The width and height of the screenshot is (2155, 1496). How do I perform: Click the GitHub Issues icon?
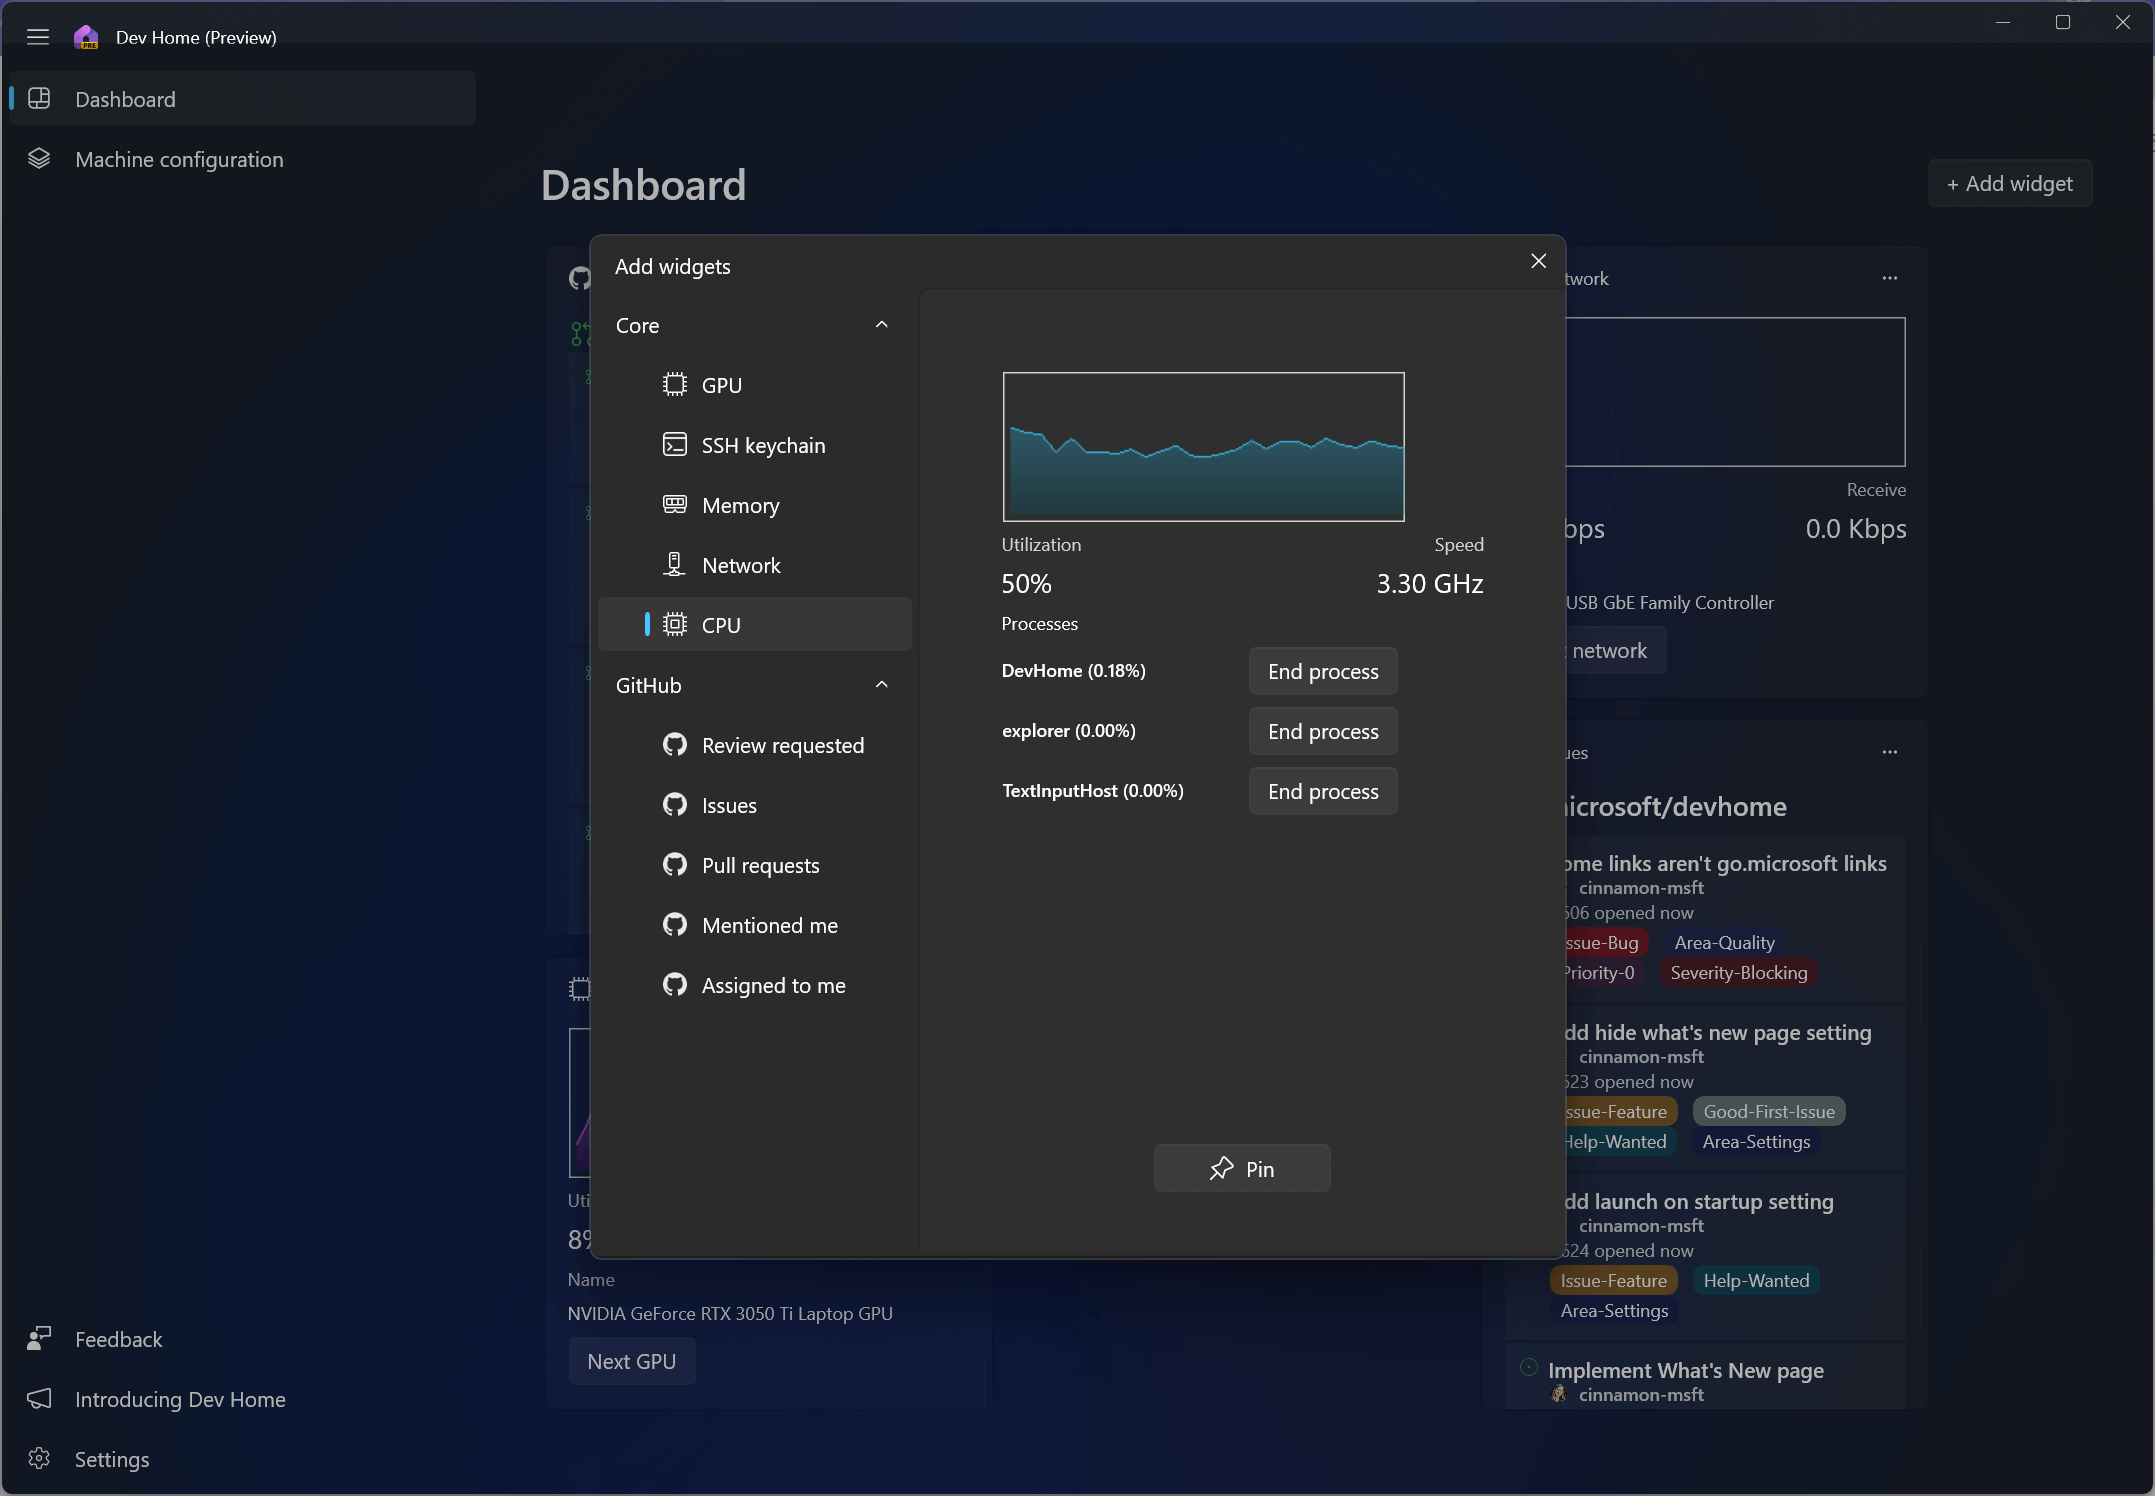[x=675, y=804]
